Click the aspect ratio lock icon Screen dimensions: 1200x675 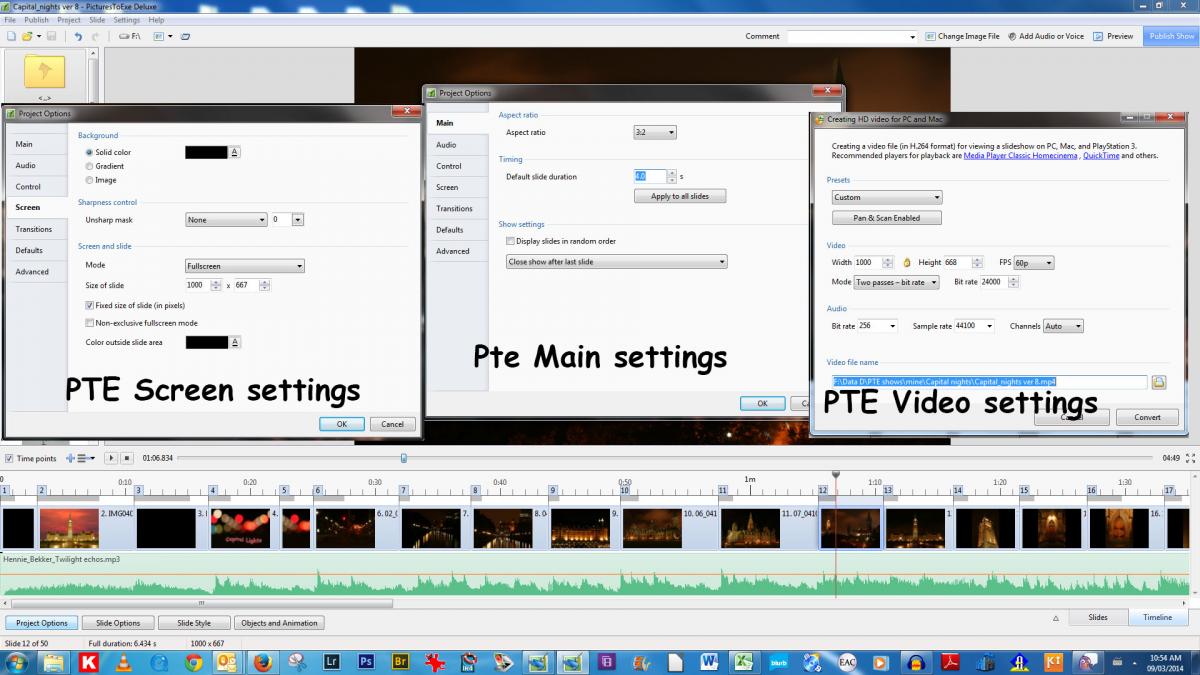906,263
